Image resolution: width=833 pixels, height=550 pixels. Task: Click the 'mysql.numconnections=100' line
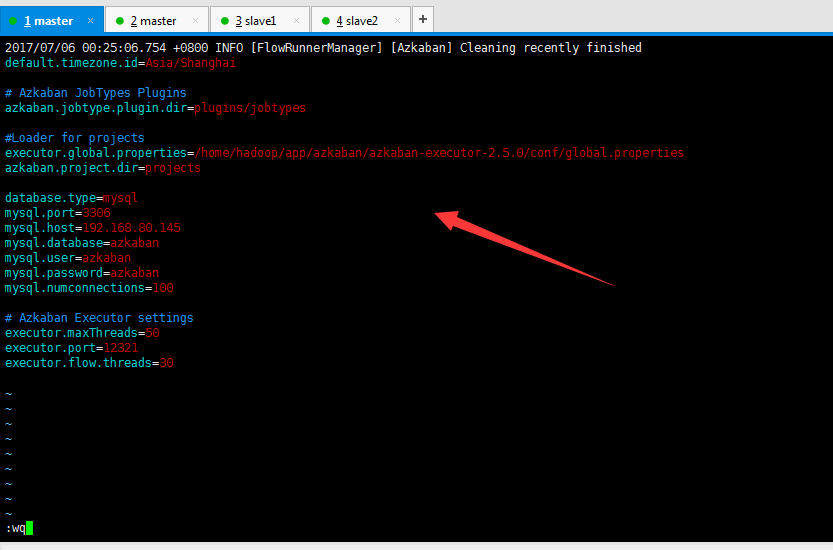click(x=89, y=287)
